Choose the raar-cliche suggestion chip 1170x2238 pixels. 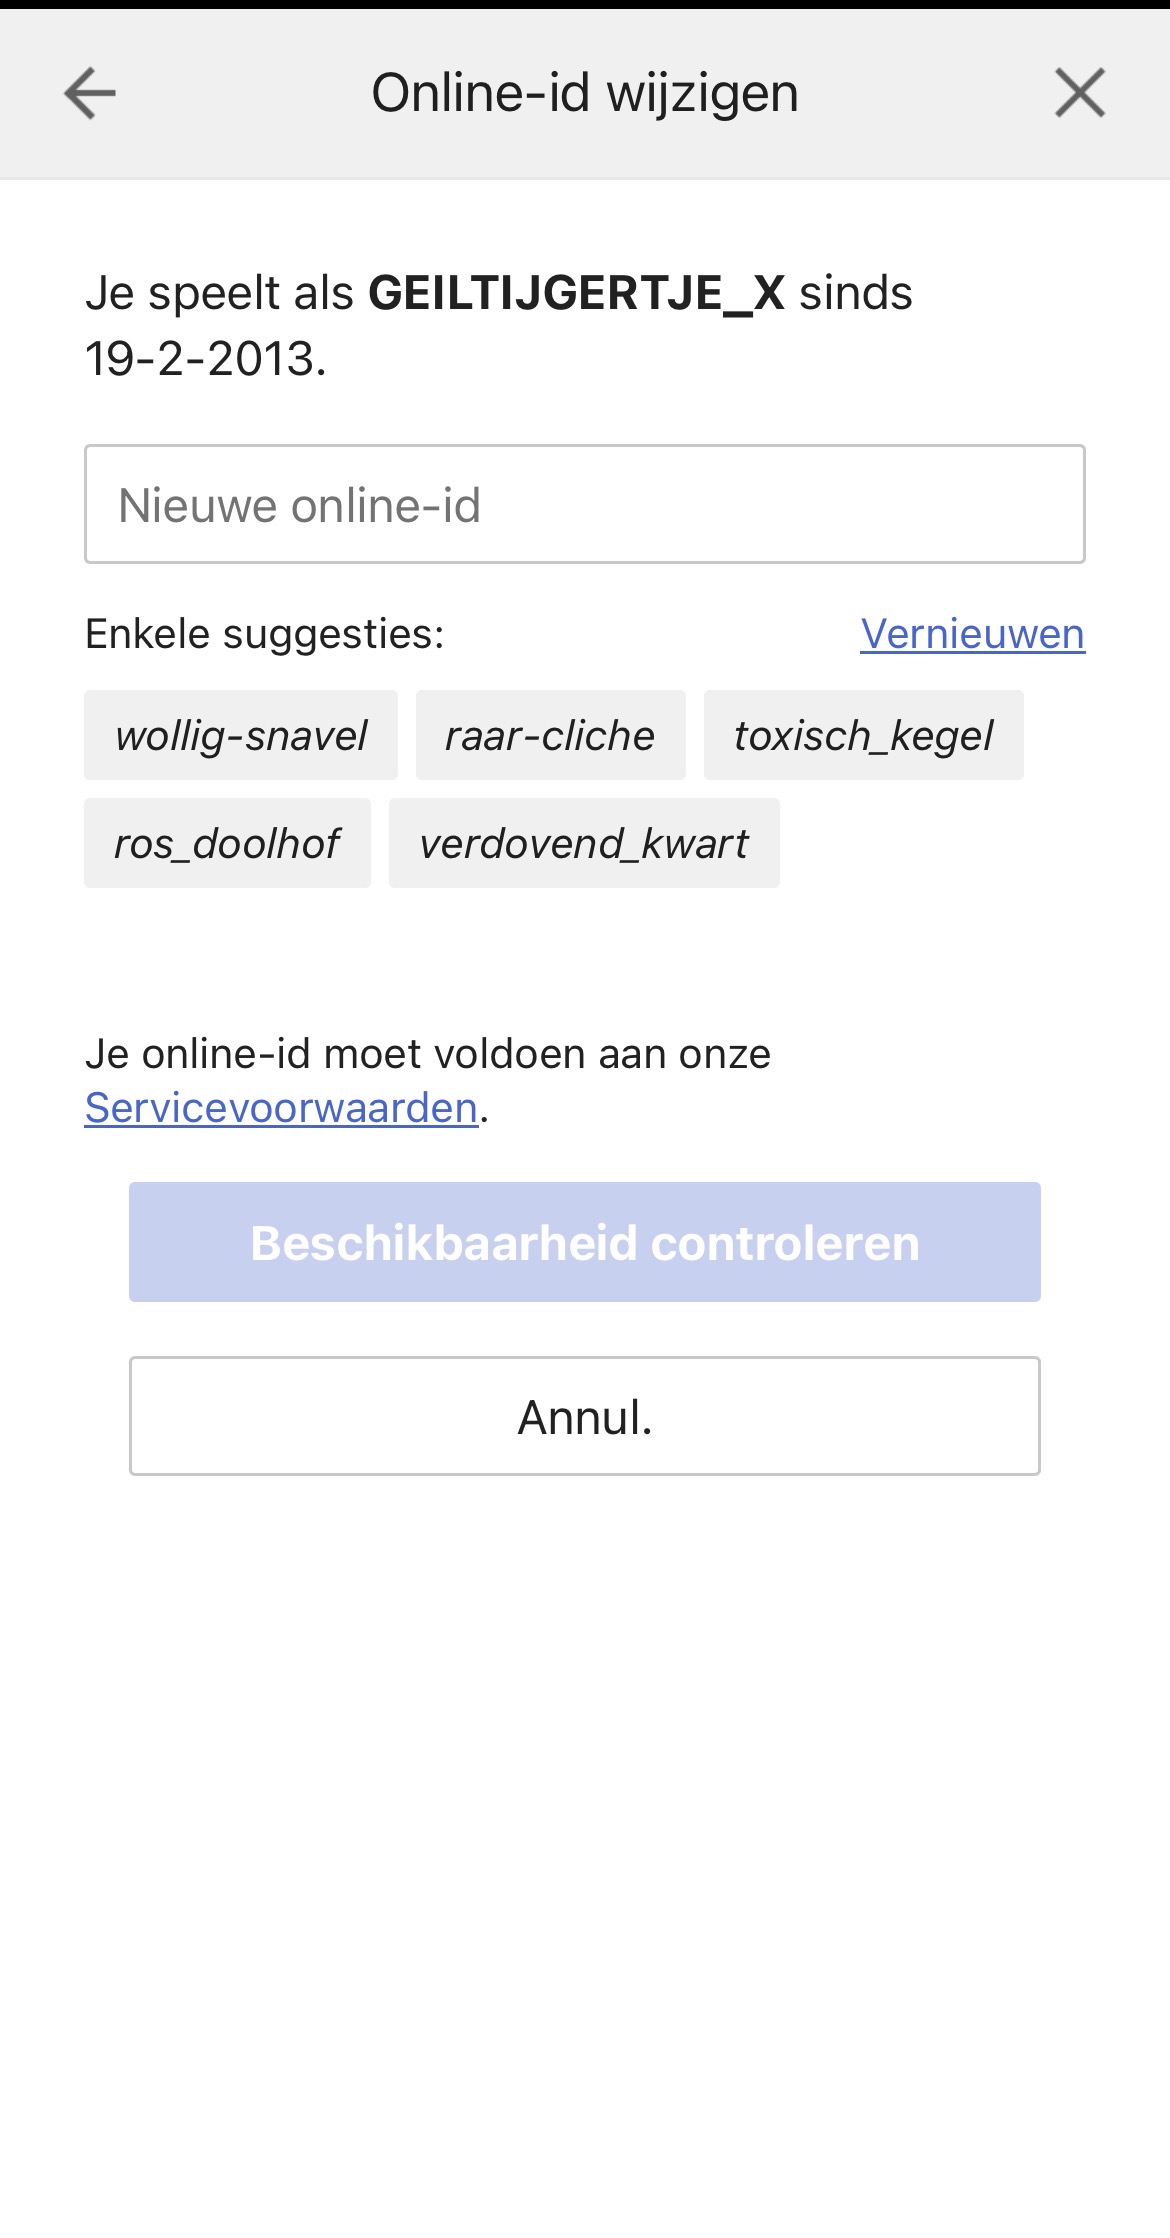click(x=550, y=736)
